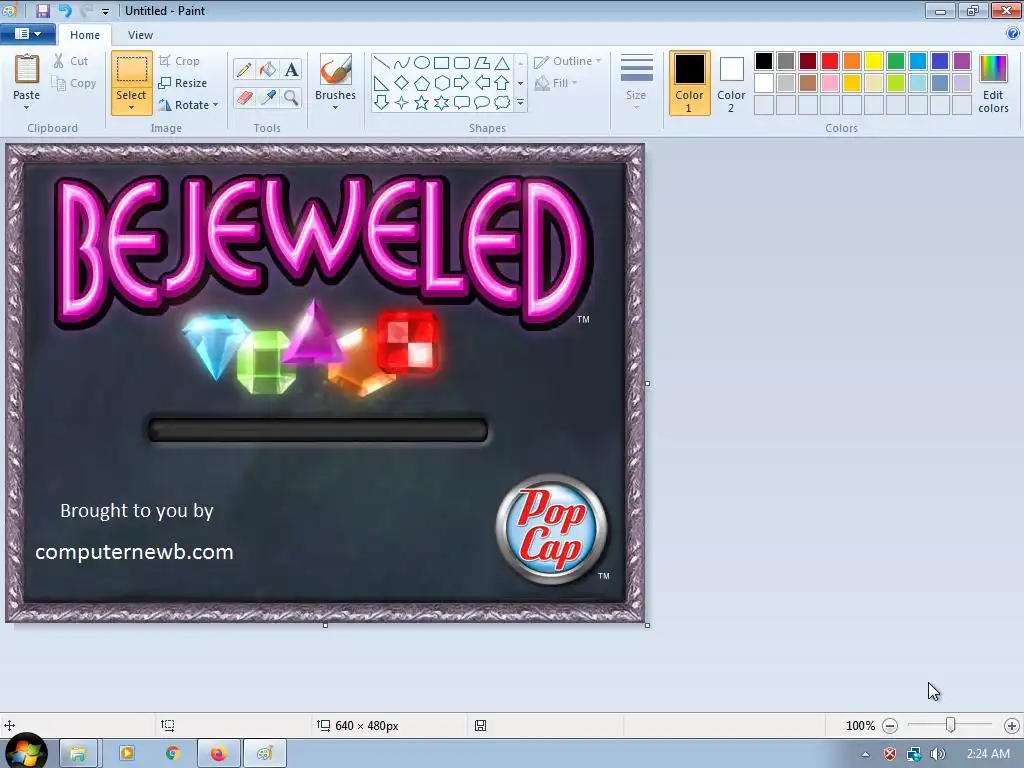Image resolution: width=1024 pixels, height=768 pixels.
Task: Open the Rotate dropdown
Action: click(187, 104)
